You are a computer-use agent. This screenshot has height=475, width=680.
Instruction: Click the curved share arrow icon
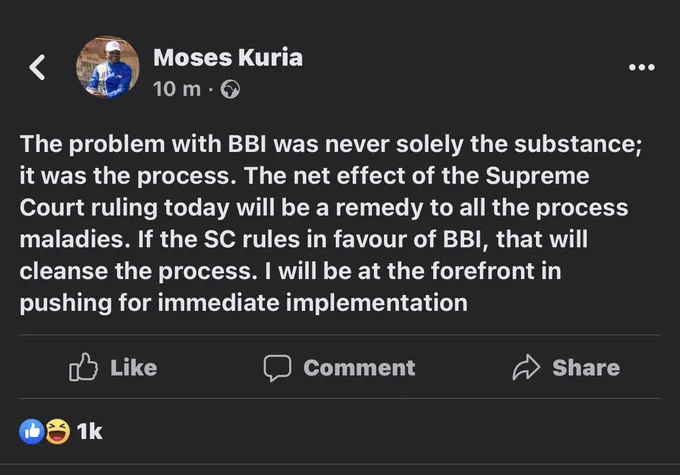click(x=526, y=367)
